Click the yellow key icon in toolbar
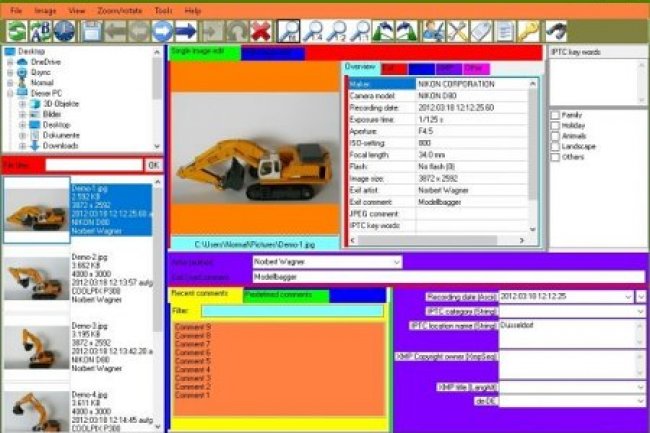The image size is (650, 433). (528, 31)
